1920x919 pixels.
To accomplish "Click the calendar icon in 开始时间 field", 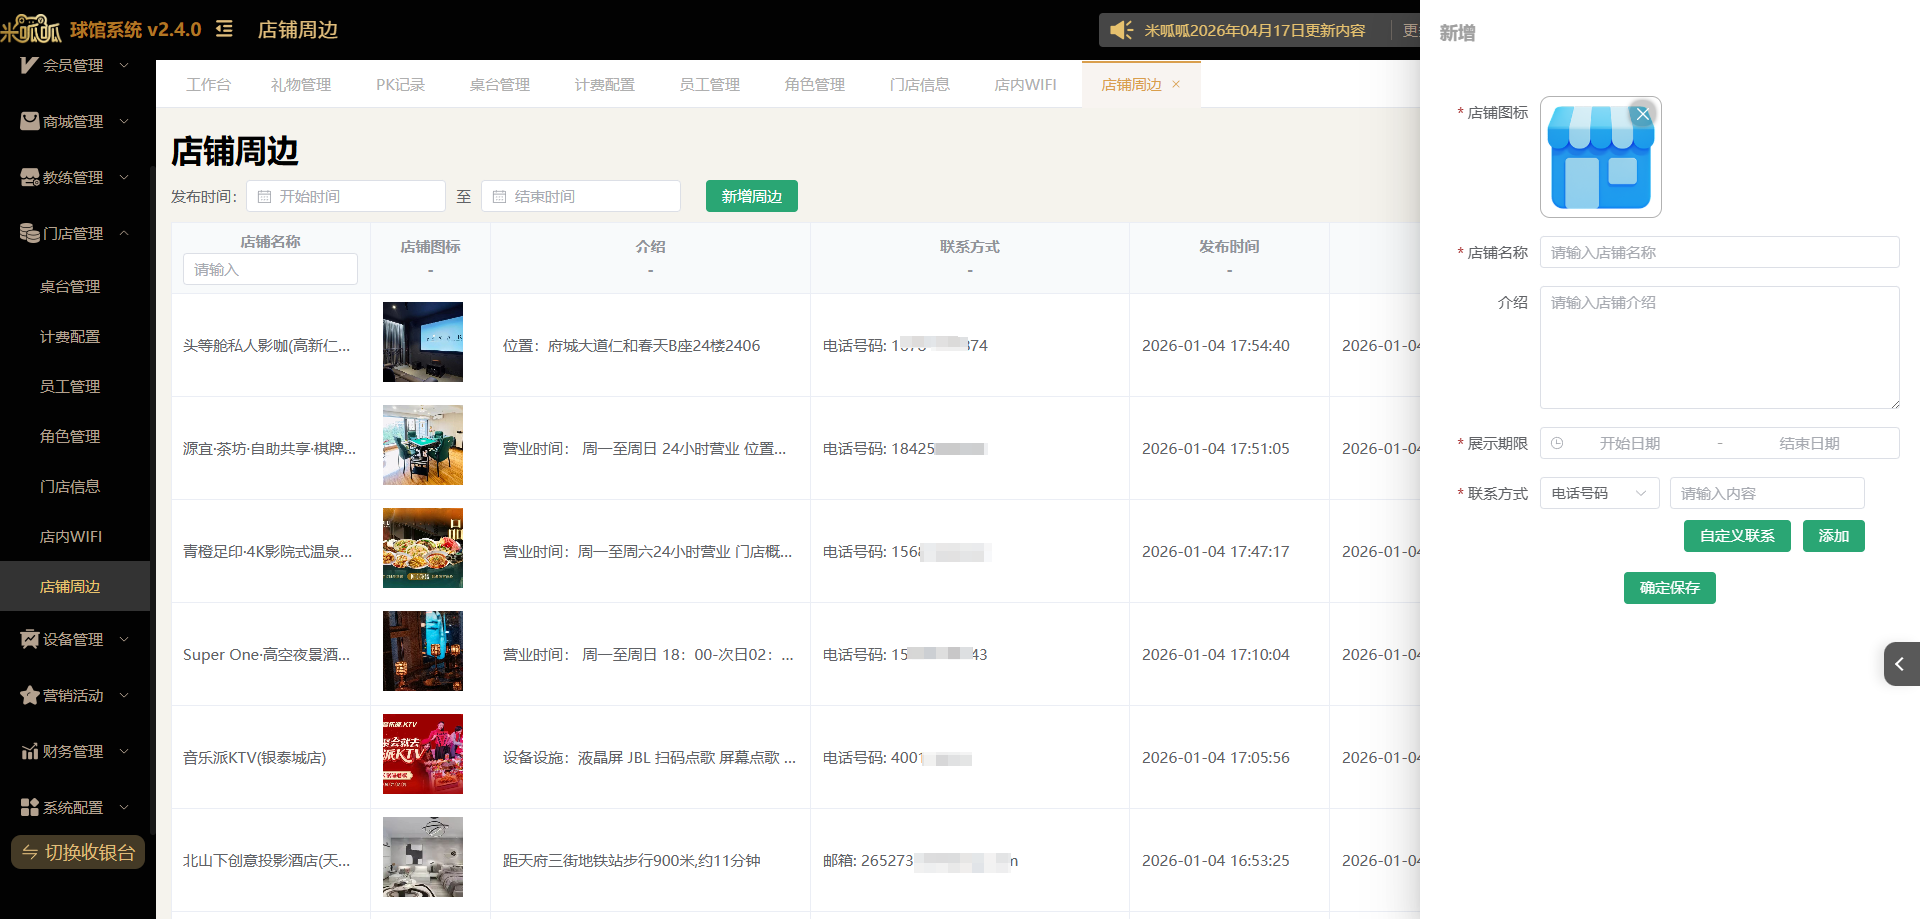I will (264, 197).
